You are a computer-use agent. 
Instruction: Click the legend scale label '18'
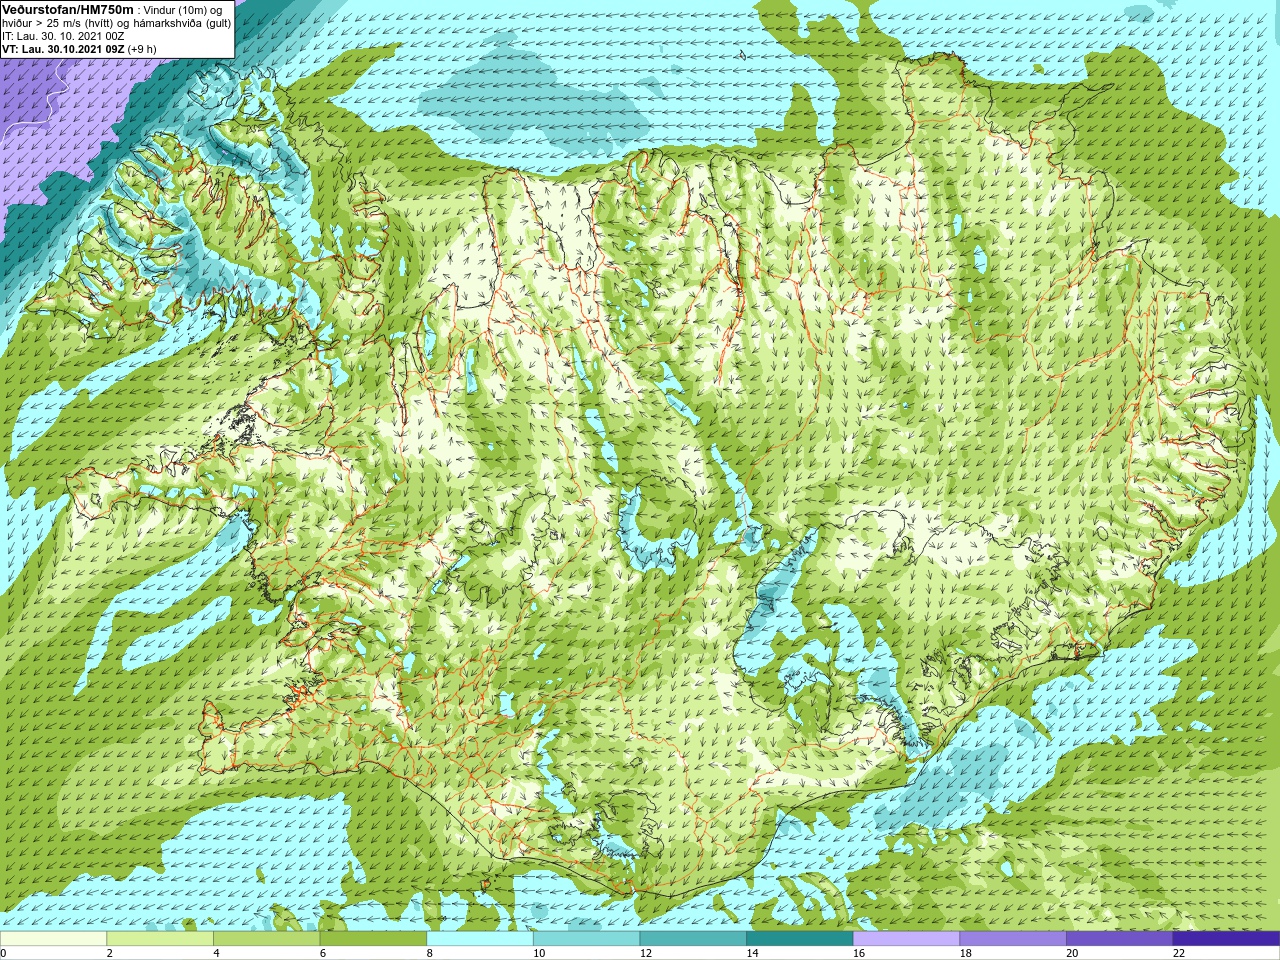tap(966, 953)
